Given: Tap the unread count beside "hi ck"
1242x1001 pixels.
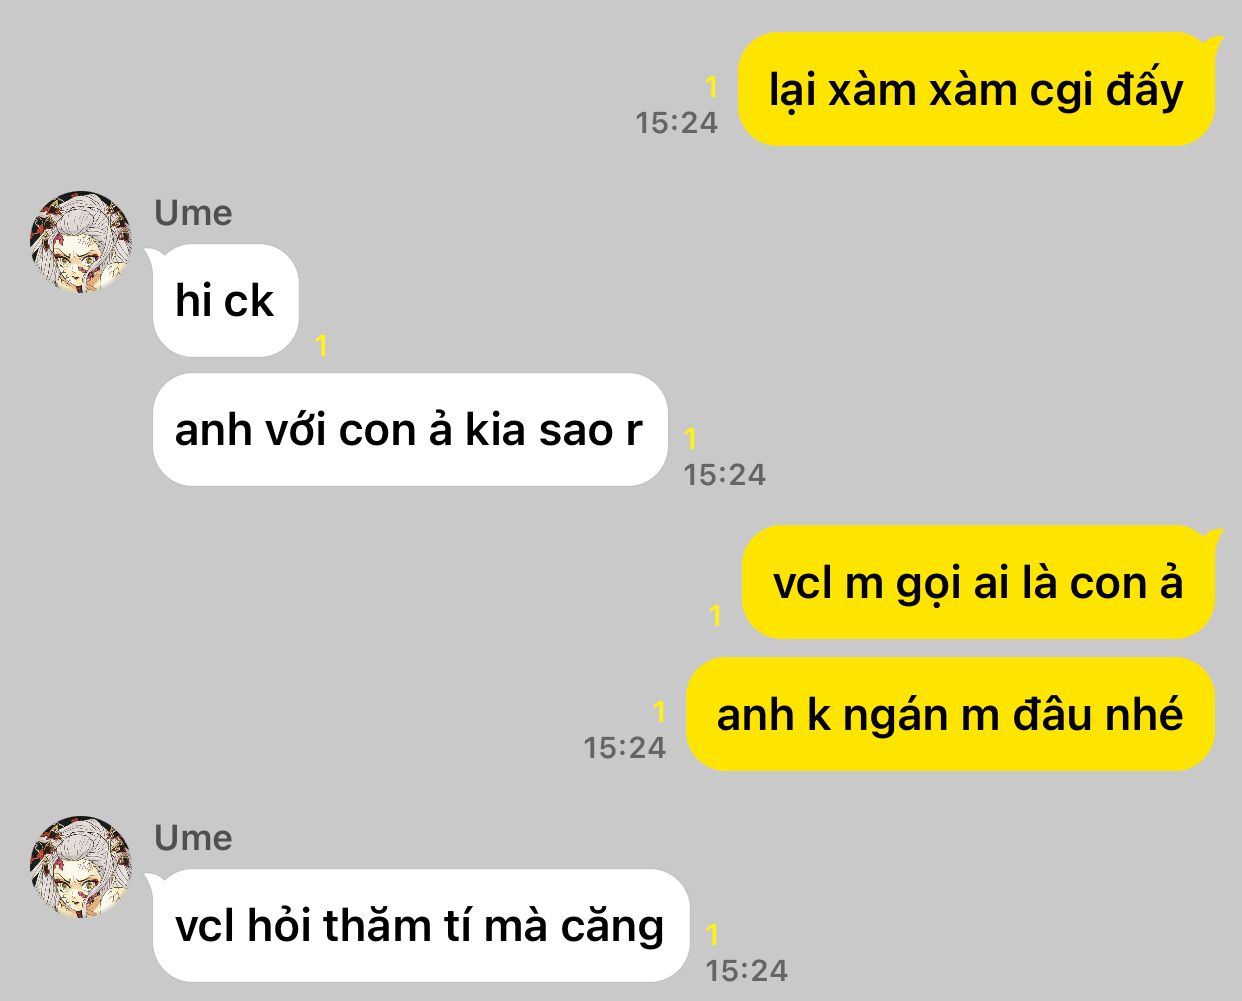Looking at the screenshot, I should click(x=321, y=347).
